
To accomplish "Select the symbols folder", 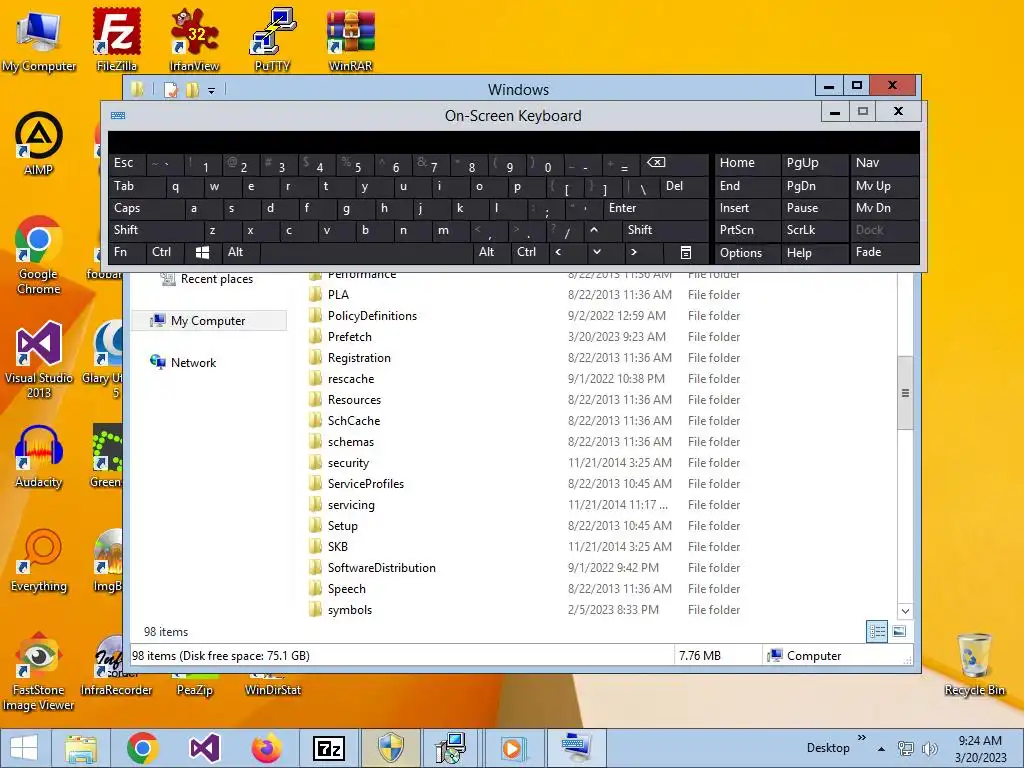I will [x=349, y=610].
